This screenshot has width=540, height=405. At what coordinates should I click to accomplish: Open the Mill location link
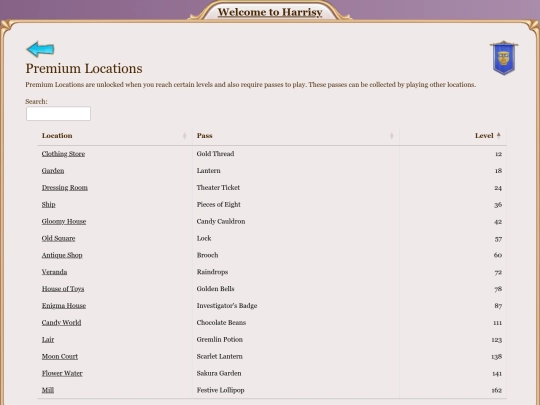point(48,390)
